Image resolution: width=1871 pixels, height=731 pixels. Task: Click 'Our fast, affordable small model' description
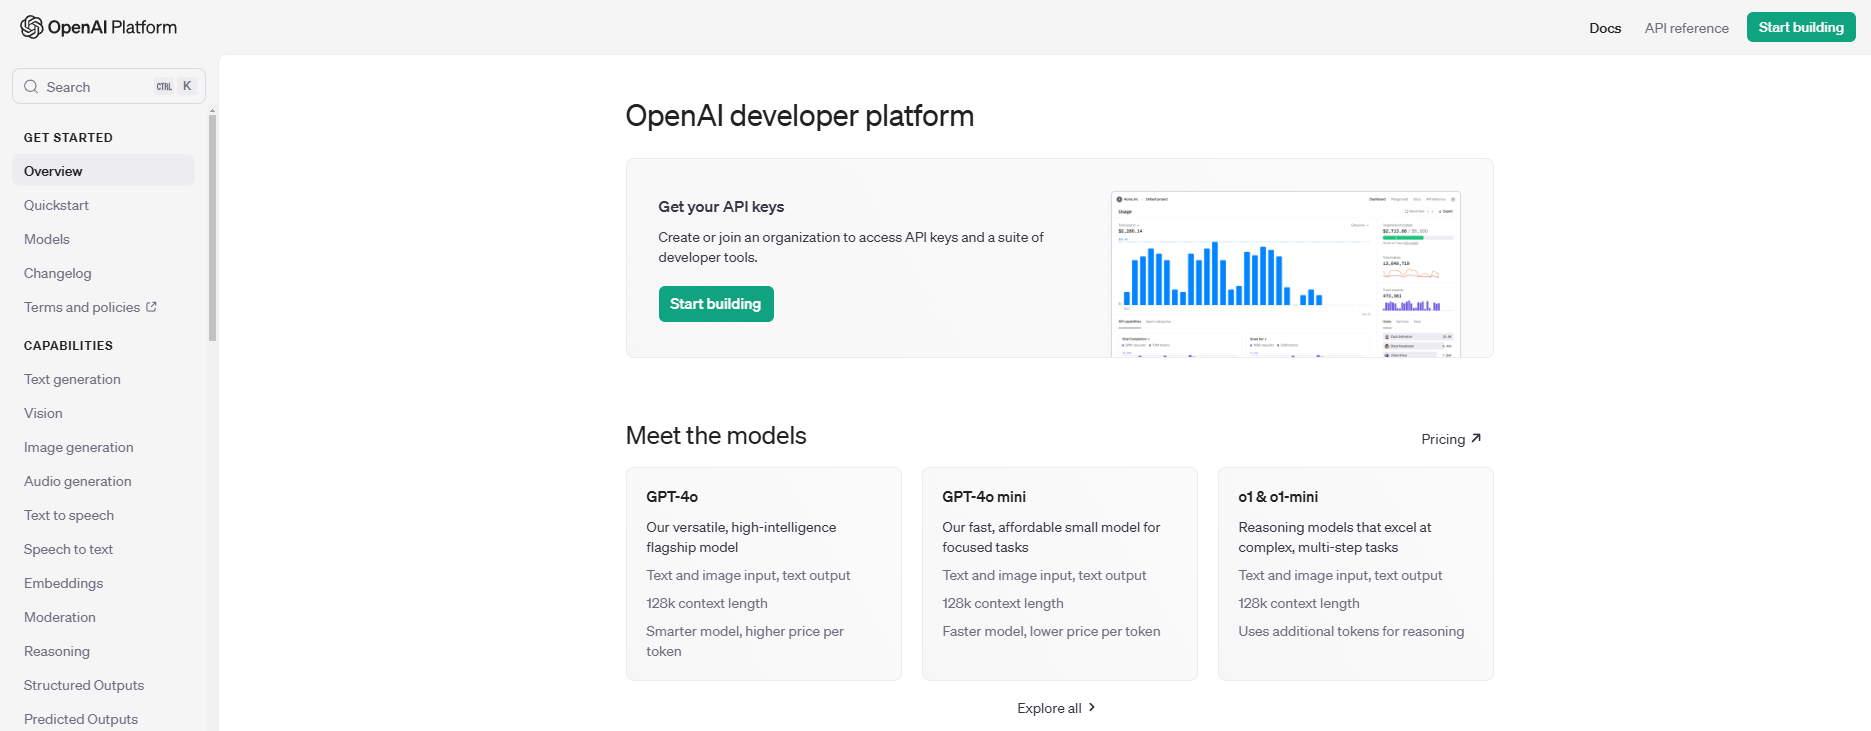pos(1051,537)
